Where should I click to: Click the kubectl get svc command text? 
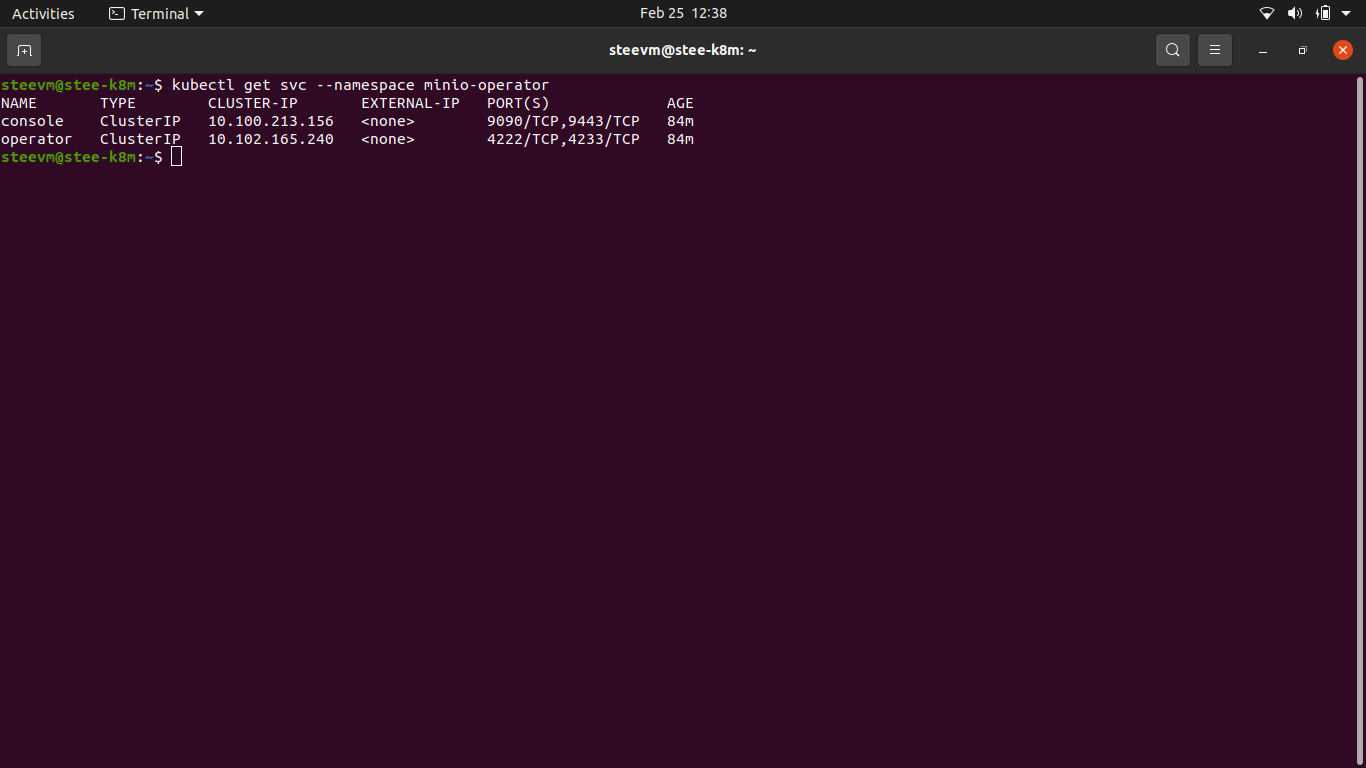click(360, 84)
